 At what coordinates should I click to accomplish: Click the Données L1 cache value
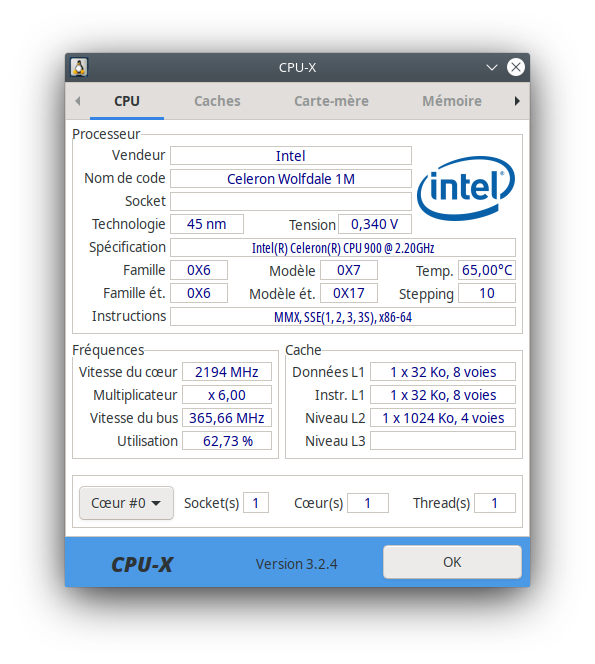click(x=443, y=372)
